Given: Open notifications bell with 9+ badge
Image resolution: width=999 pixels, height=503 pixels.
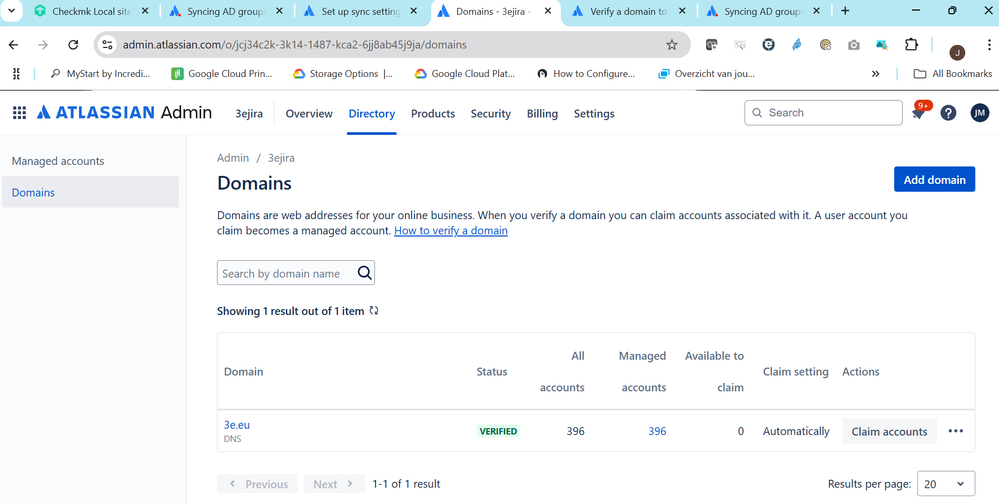Looking at the screenshot, I should pyautogui.click(x=918, y=113).
